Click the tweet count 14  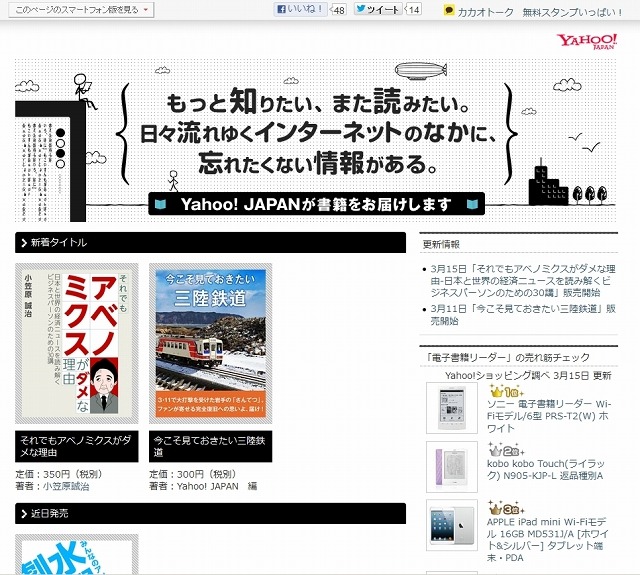[x=413, y=9]
